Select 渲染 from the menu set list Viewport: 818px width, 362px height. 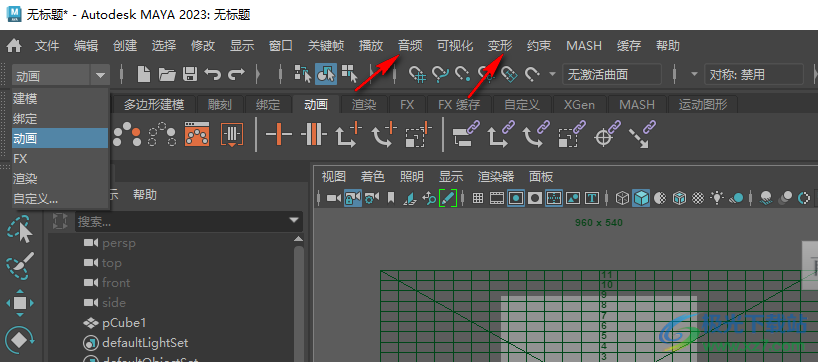click(61, 178)
